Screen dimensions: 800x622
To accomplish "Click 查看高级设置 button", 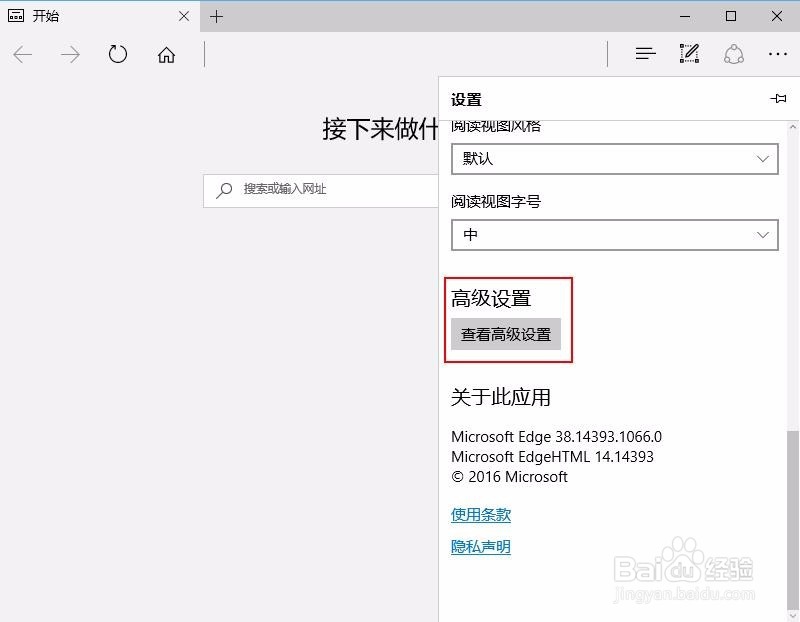I will (506, 334).
